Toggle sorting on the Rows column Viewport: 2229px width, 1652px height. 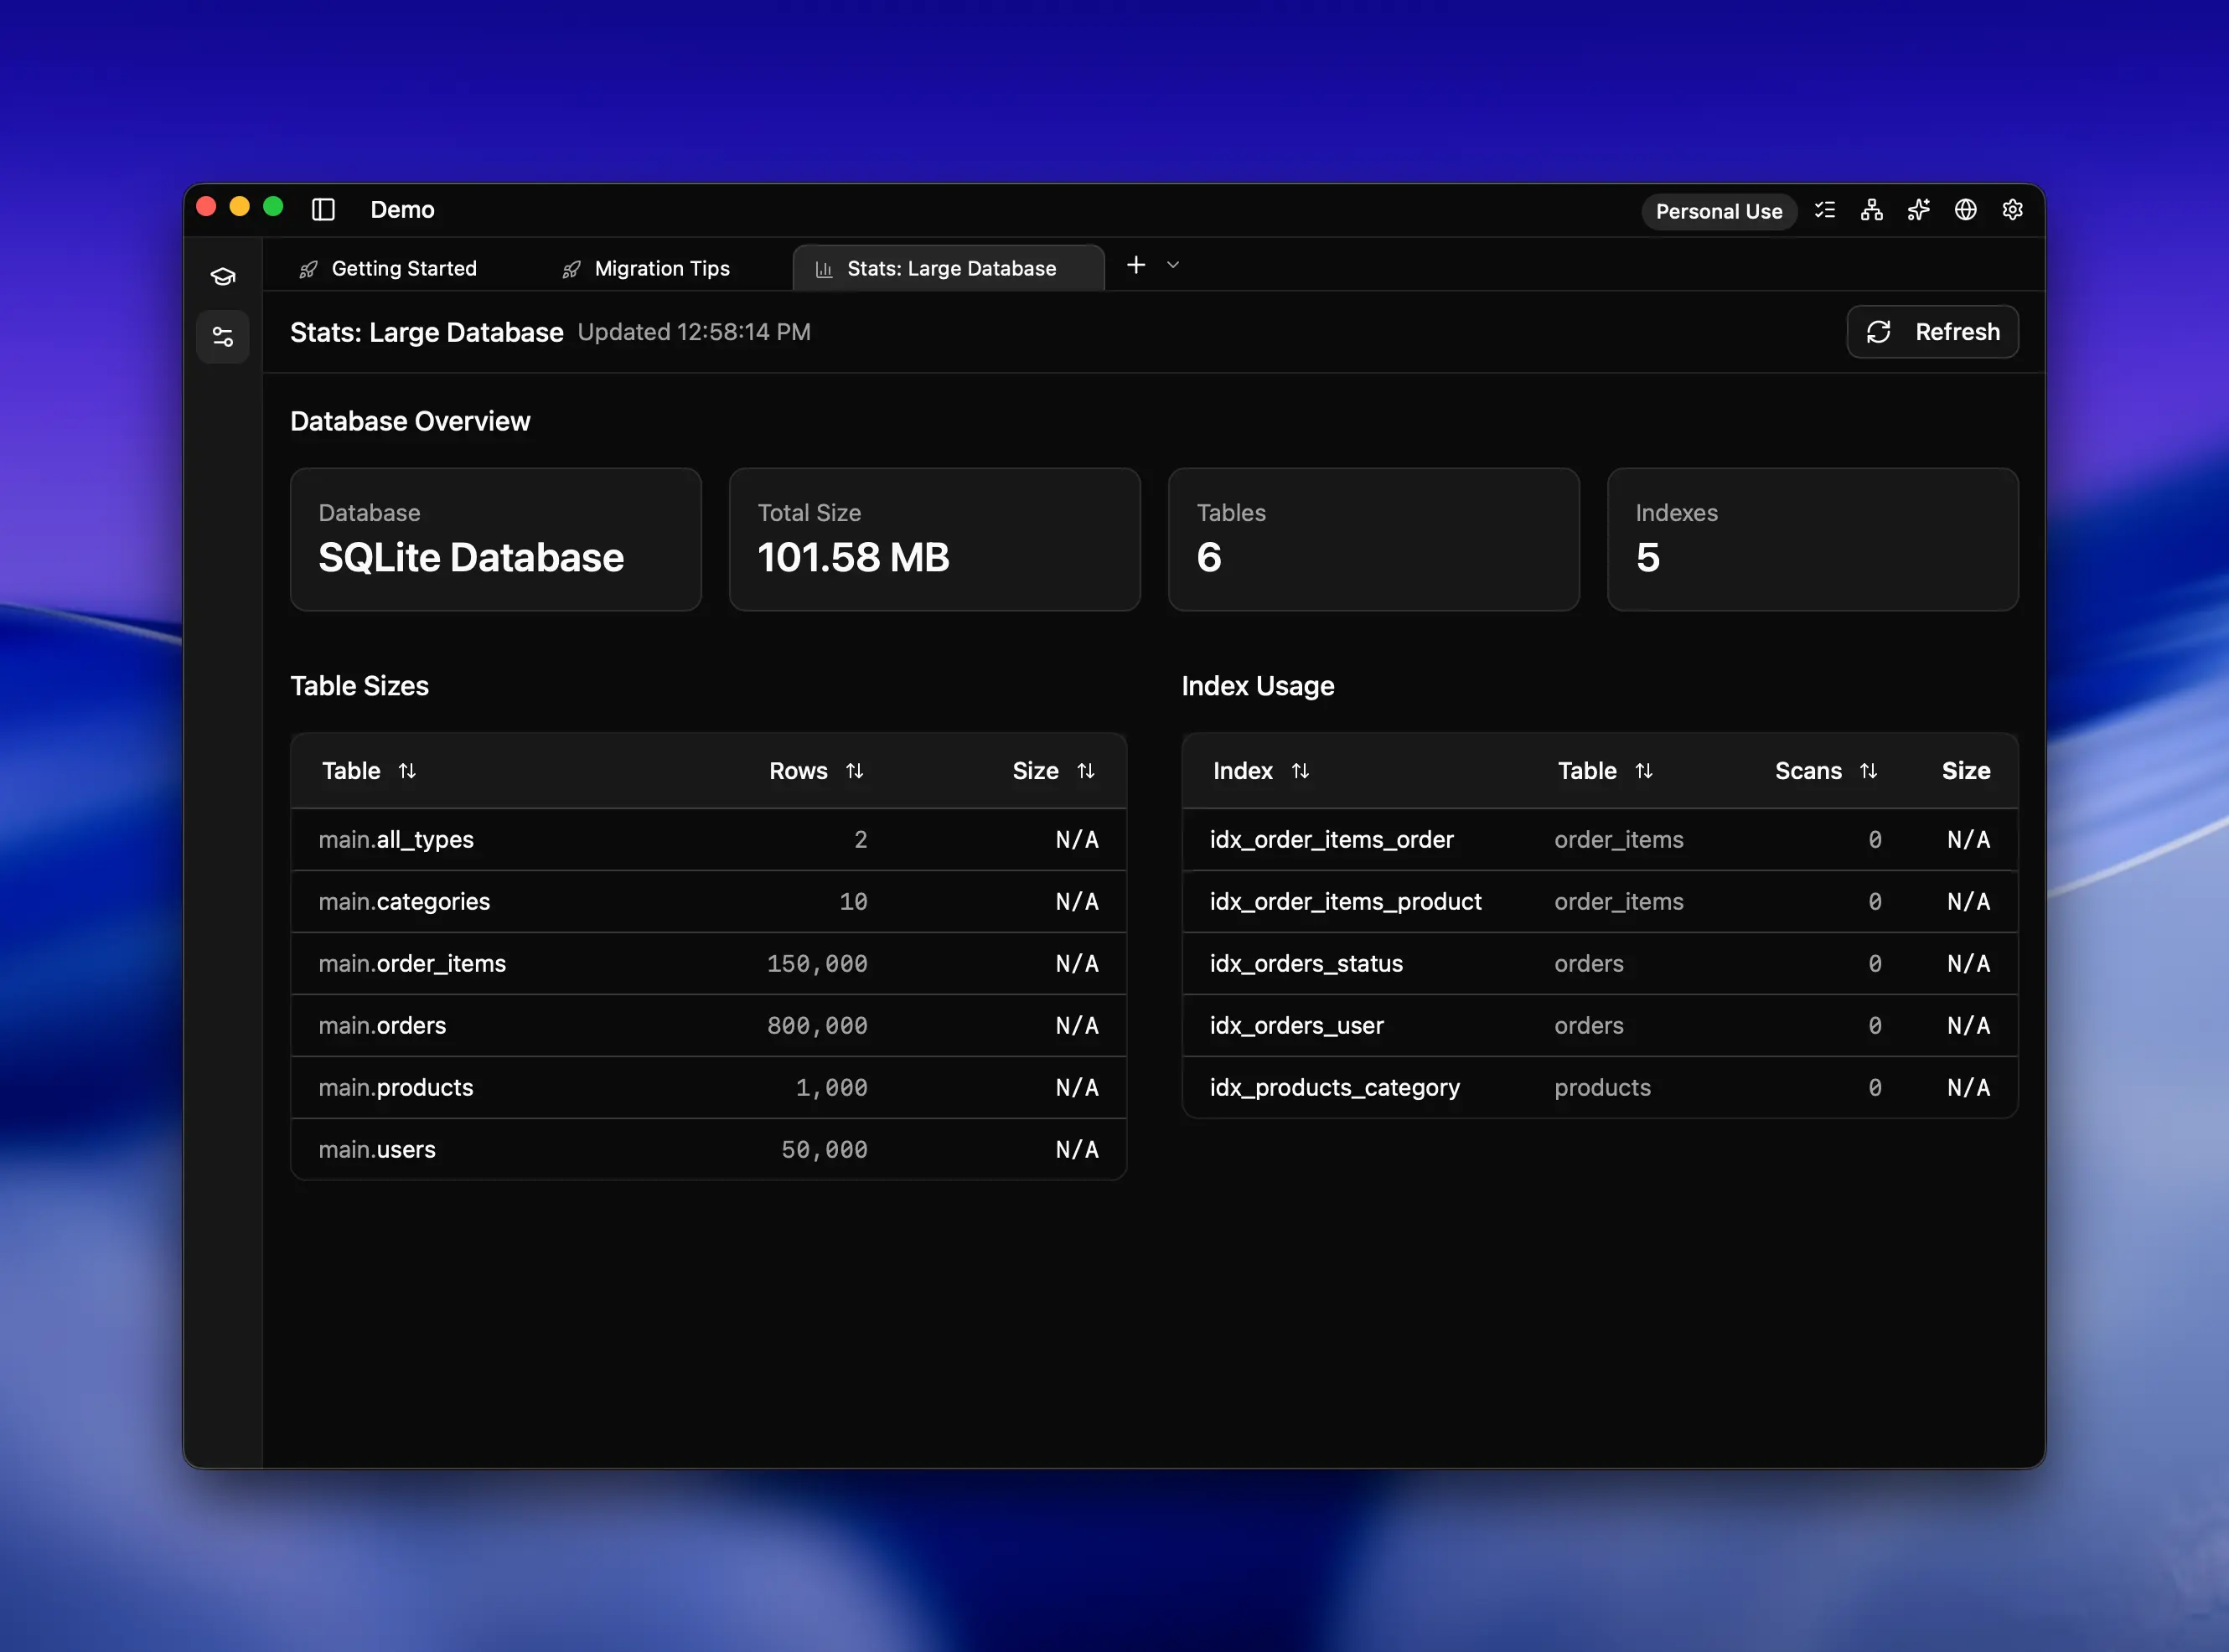[855, 770]
